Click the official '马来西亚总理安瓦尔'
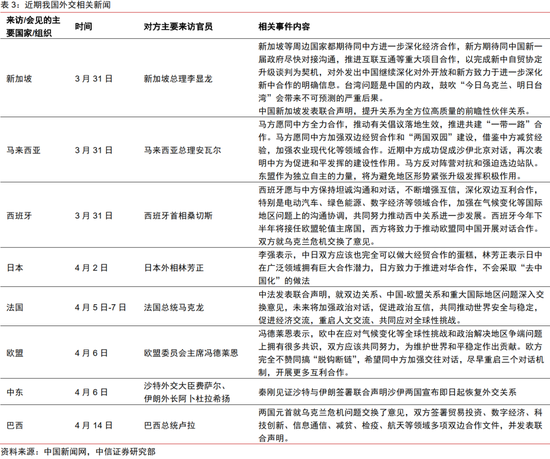This screenshot has width=550, height=459. (x=182, y=150)
